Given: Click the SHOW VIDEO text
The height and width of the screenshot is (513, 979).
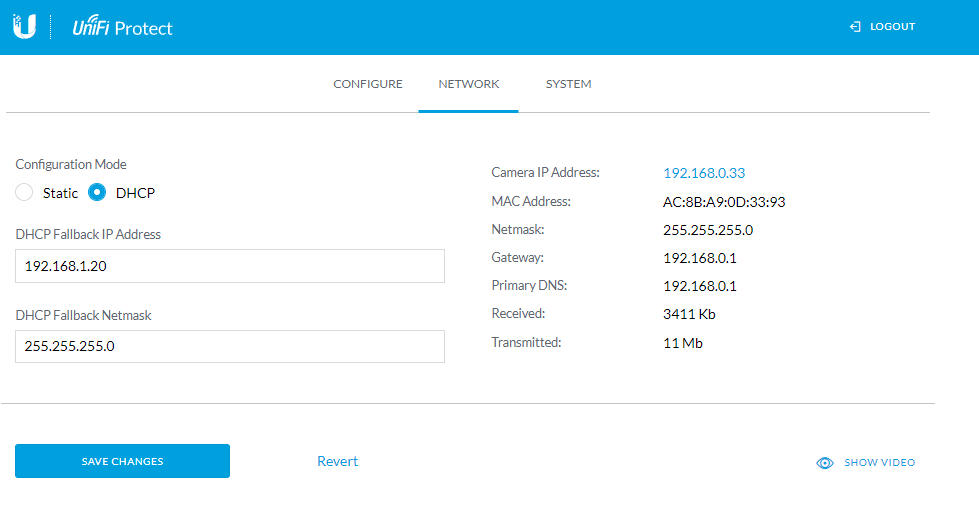Looking at the screenshot, I should (879, 462).
